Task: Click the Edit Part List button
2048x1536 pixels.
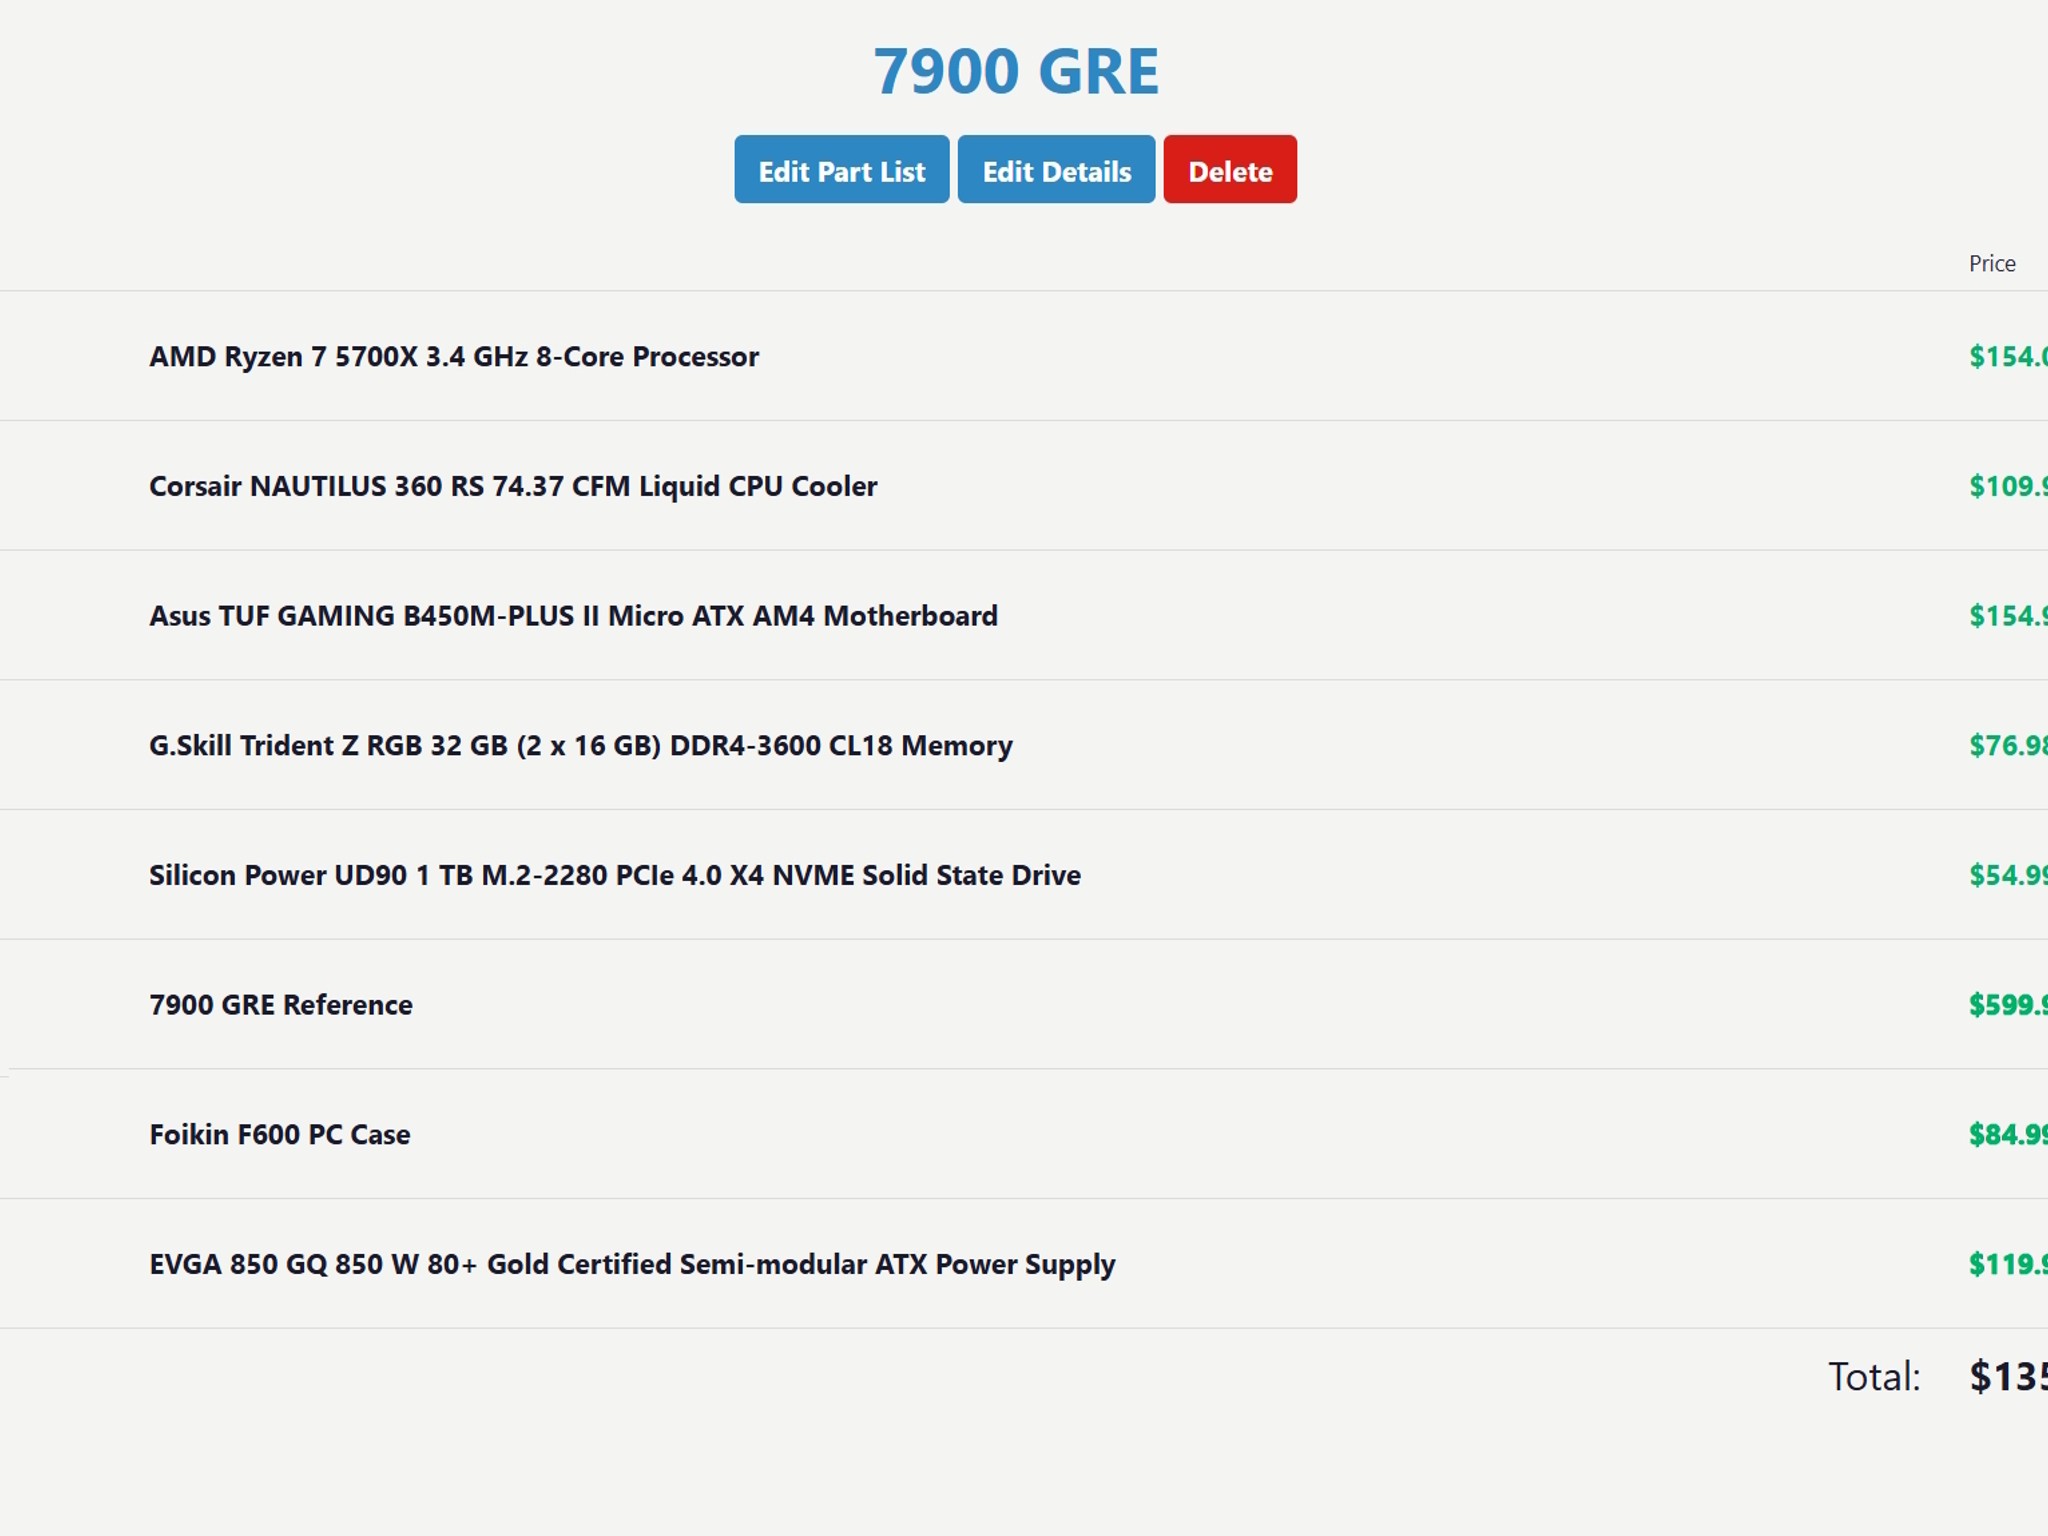Action: 841,170
